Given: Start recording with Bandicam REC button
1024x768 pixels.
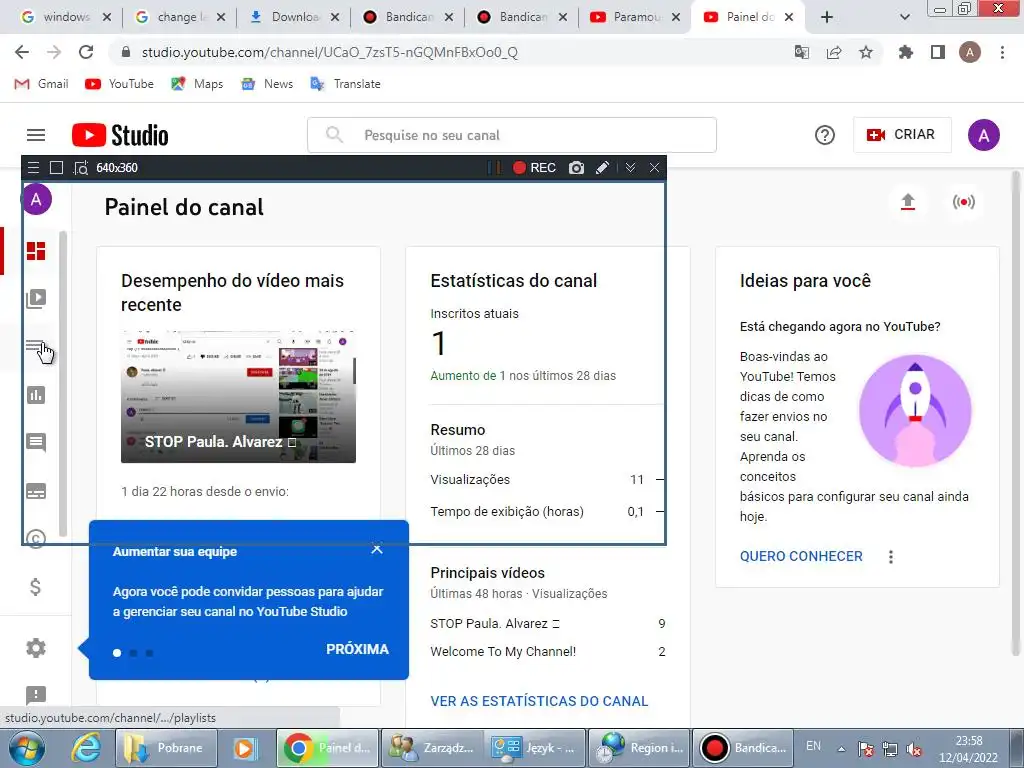Looking at the screenshot, I should click(x=534, y=168).
